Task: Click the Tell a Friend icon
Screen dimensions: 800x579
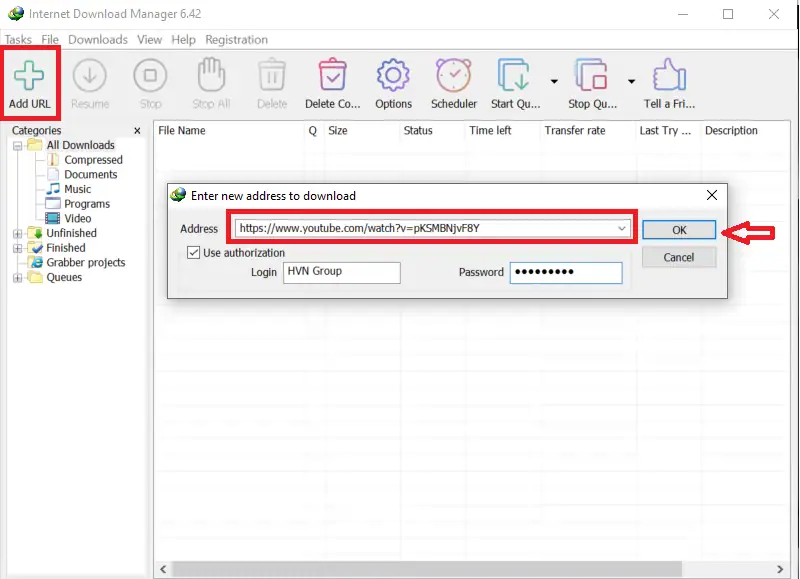Action: [669, 76]
